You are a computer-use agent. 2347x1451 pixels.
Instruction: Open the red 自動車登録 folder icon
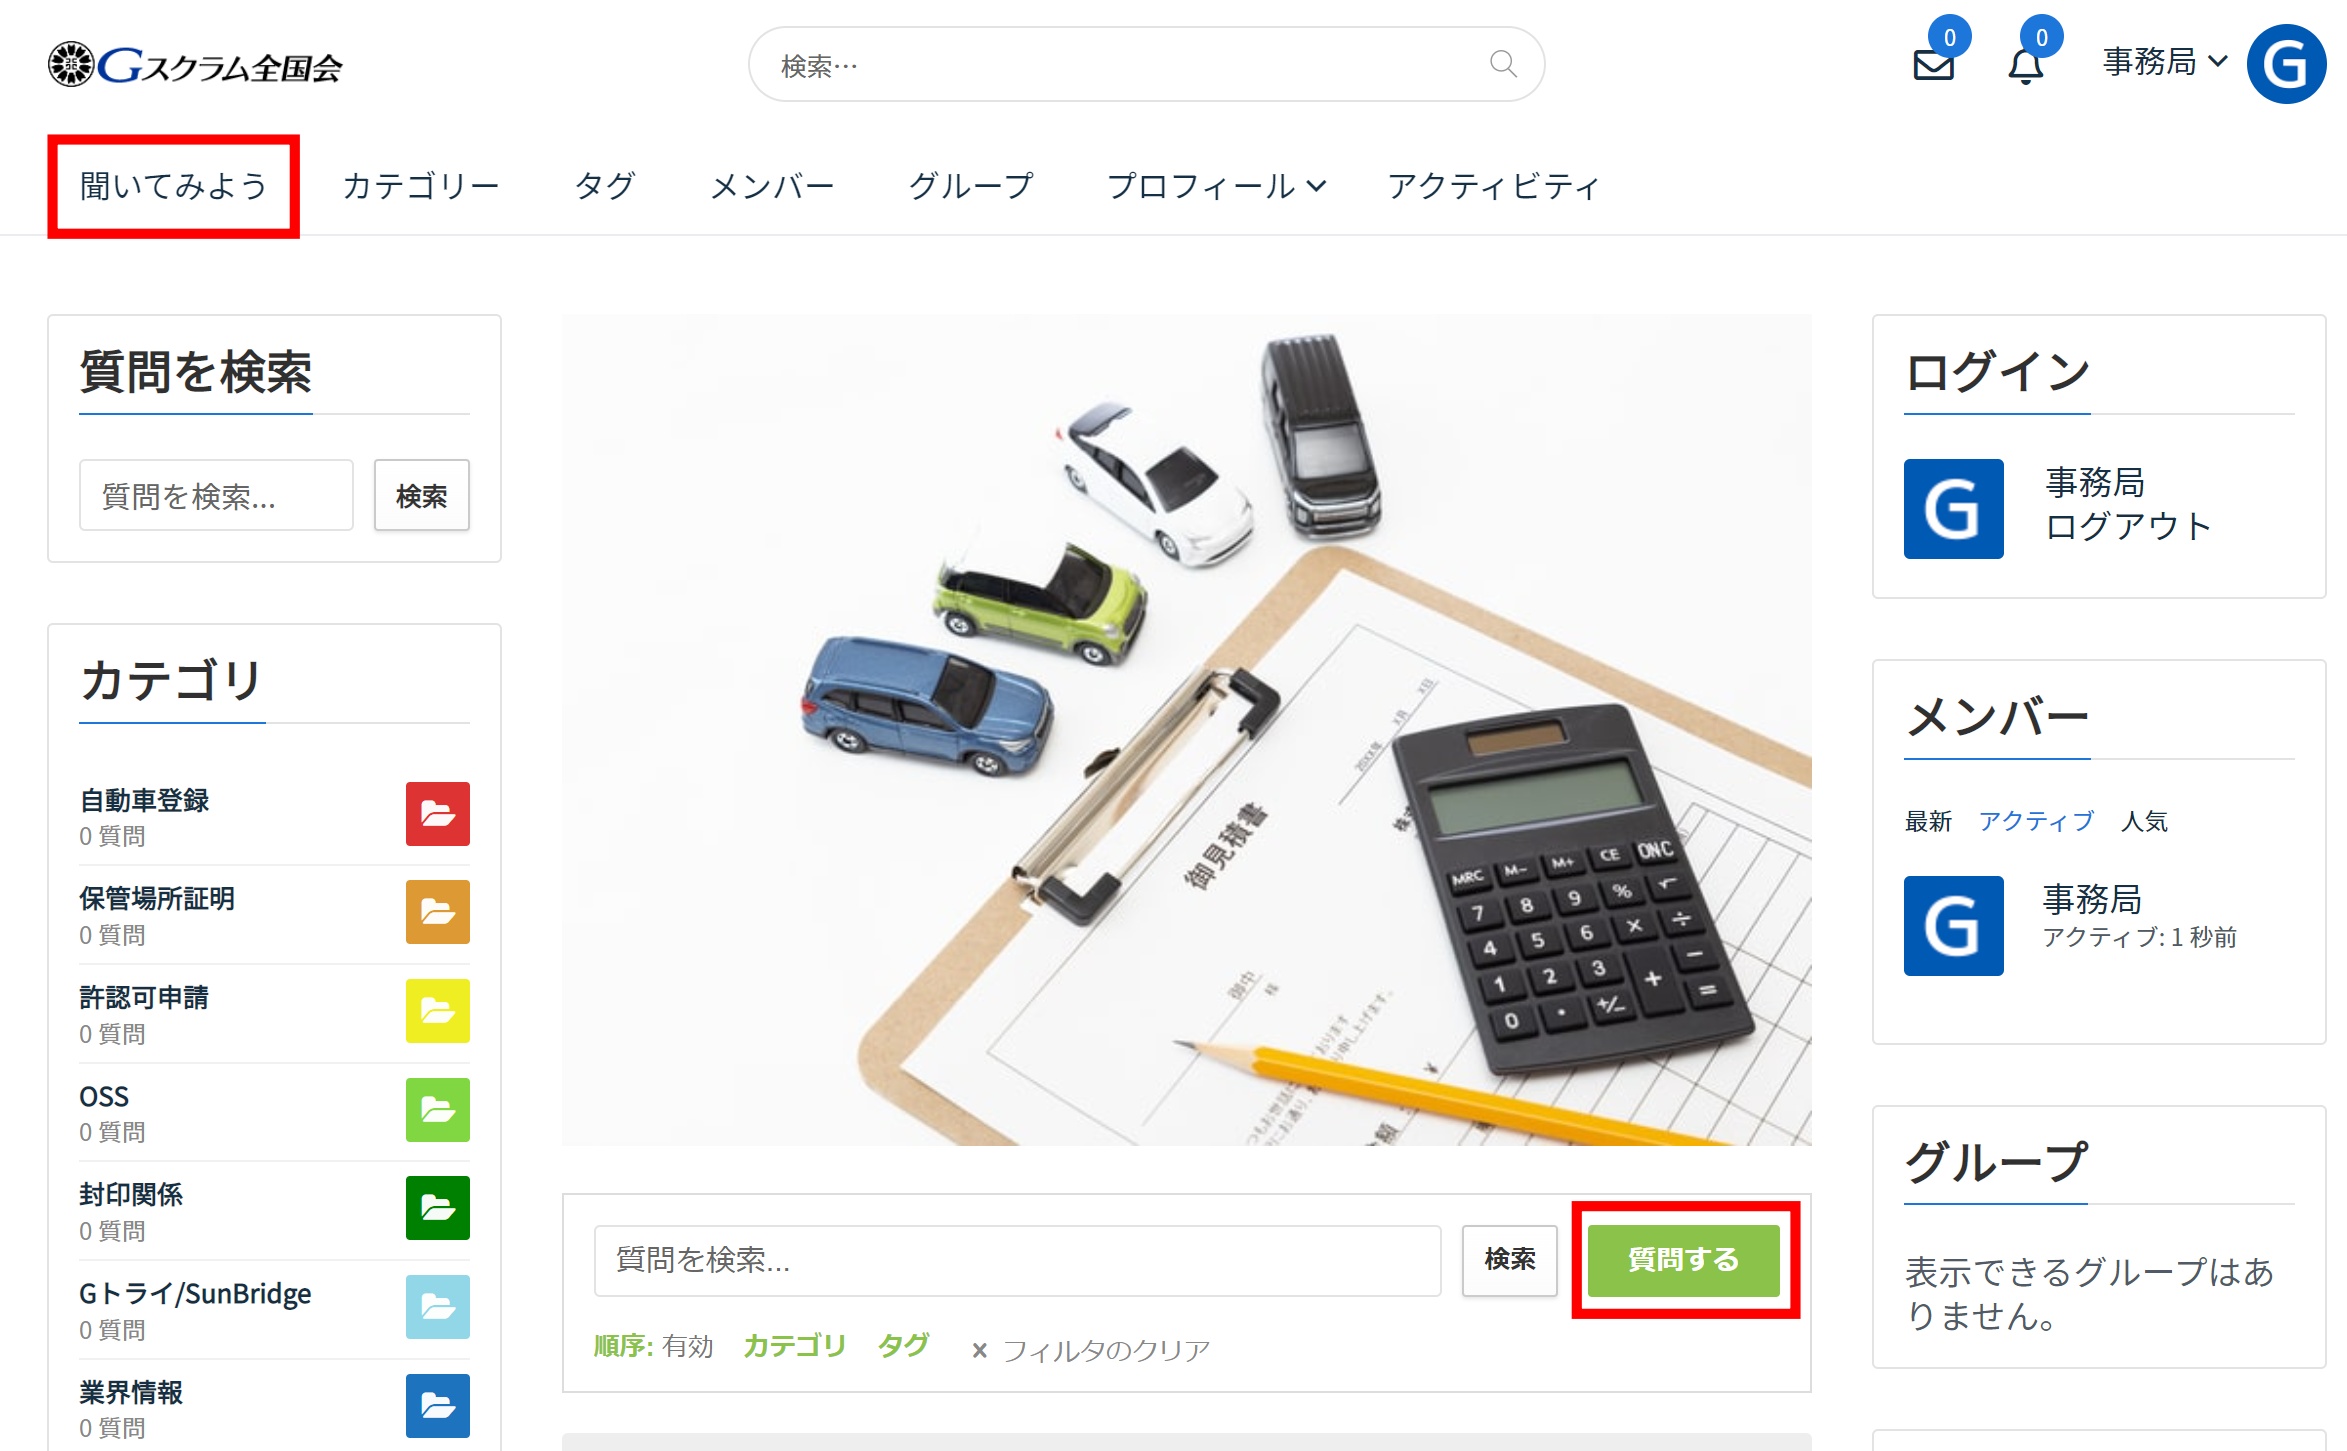coord(437,813)
